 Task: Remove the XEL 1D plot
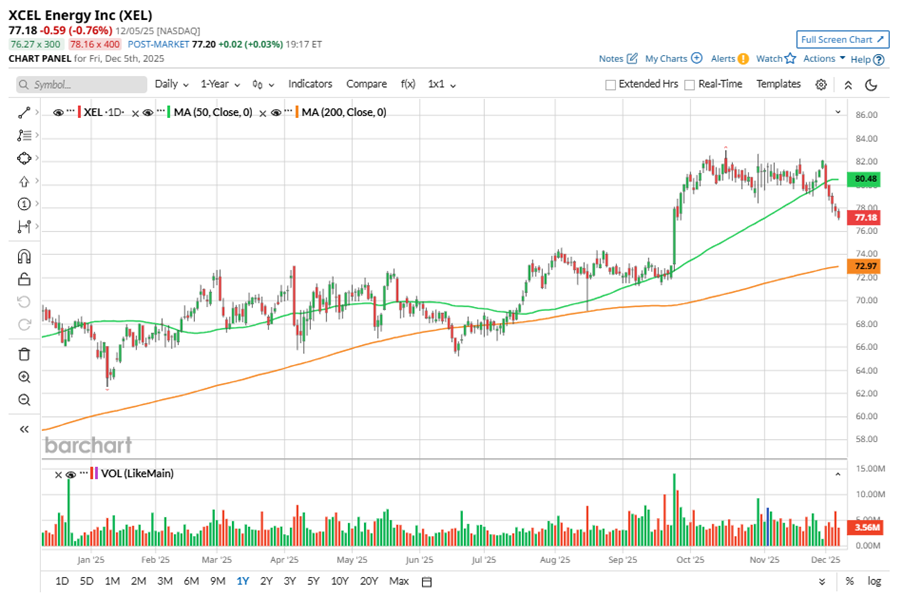135,113
